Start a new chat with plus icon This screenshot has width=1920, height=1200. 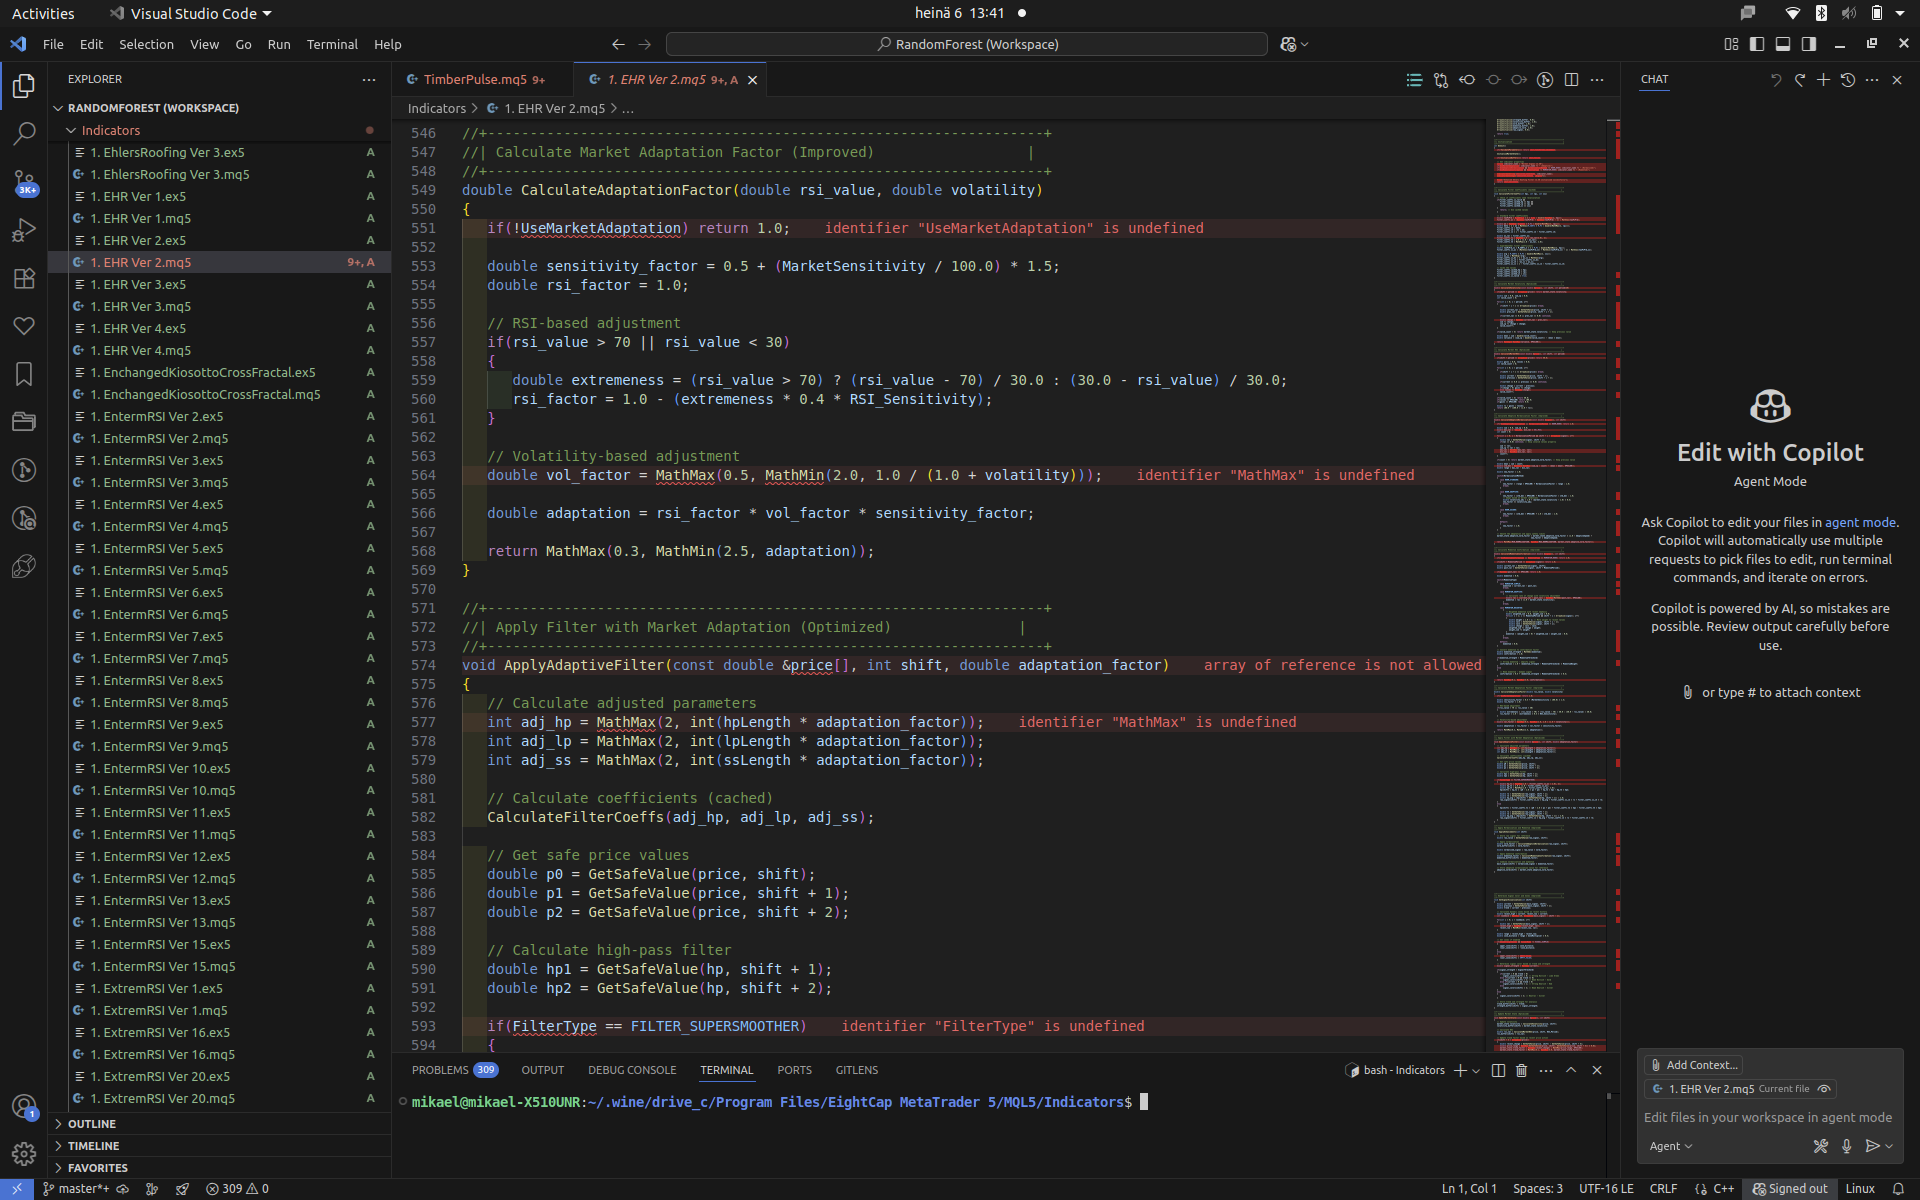click(x=1823, y=80)
